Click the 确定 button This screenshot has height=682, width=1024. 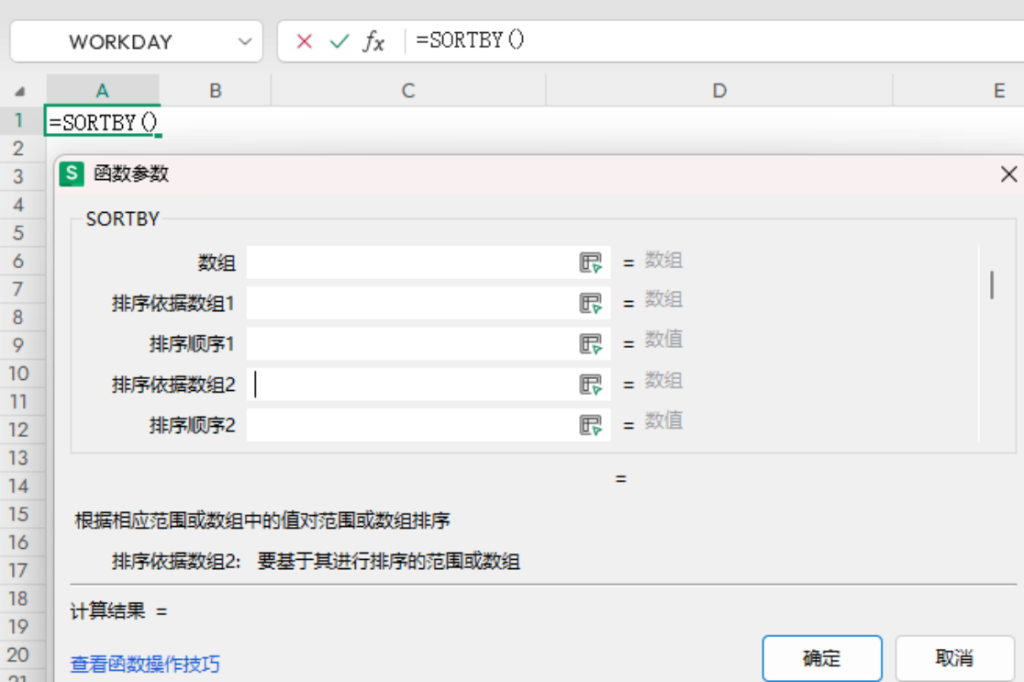822,658
